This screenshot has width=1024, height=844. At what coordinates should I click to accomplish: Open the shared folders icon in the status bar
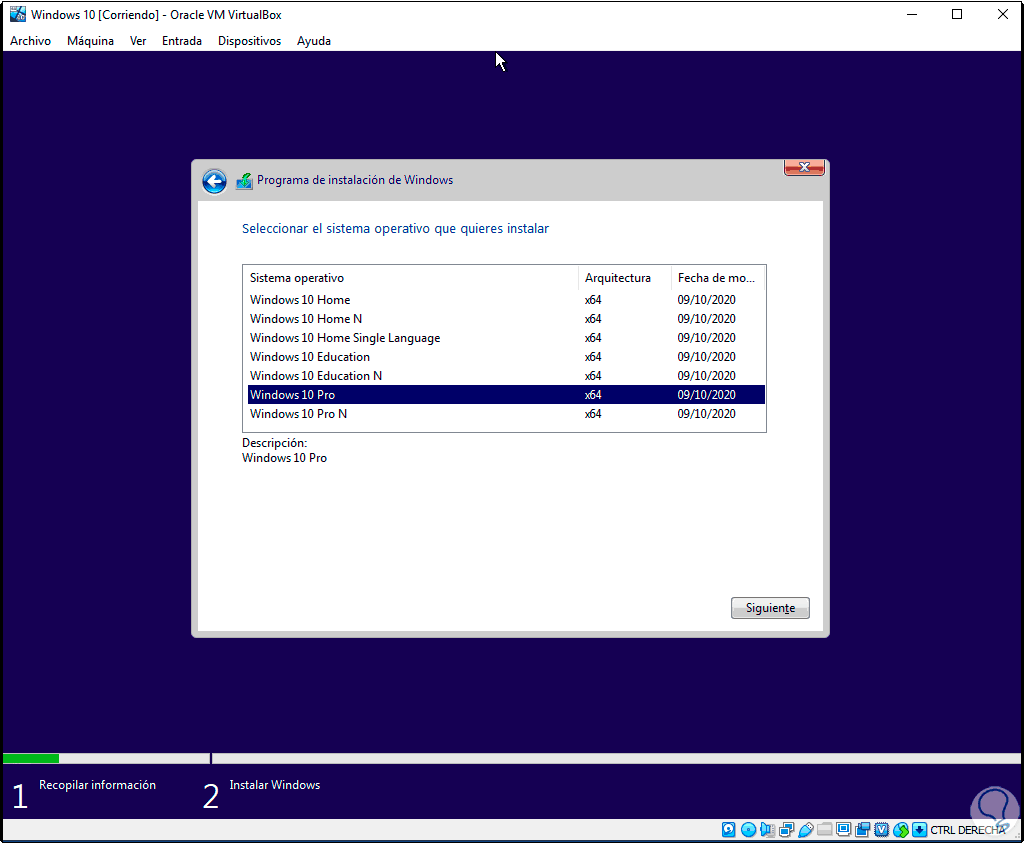(824, 830)
